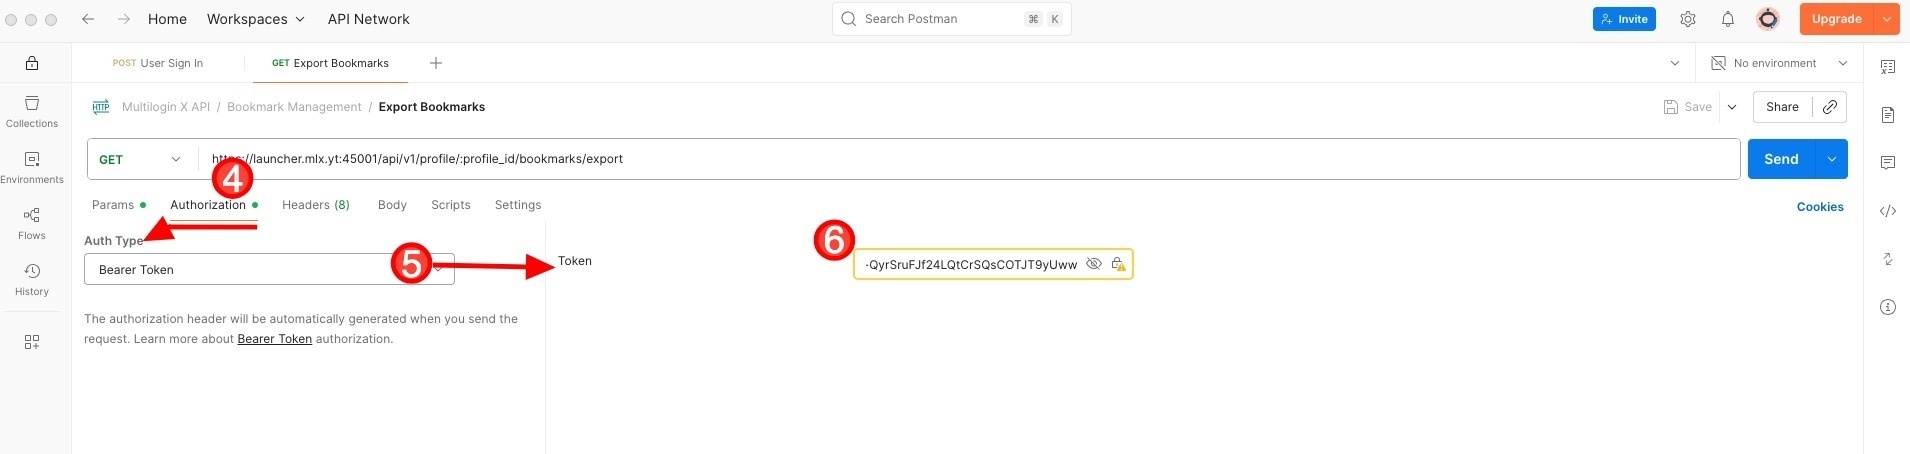
Task: Open the Save options arrow
Action: (x=1732, y=107)
